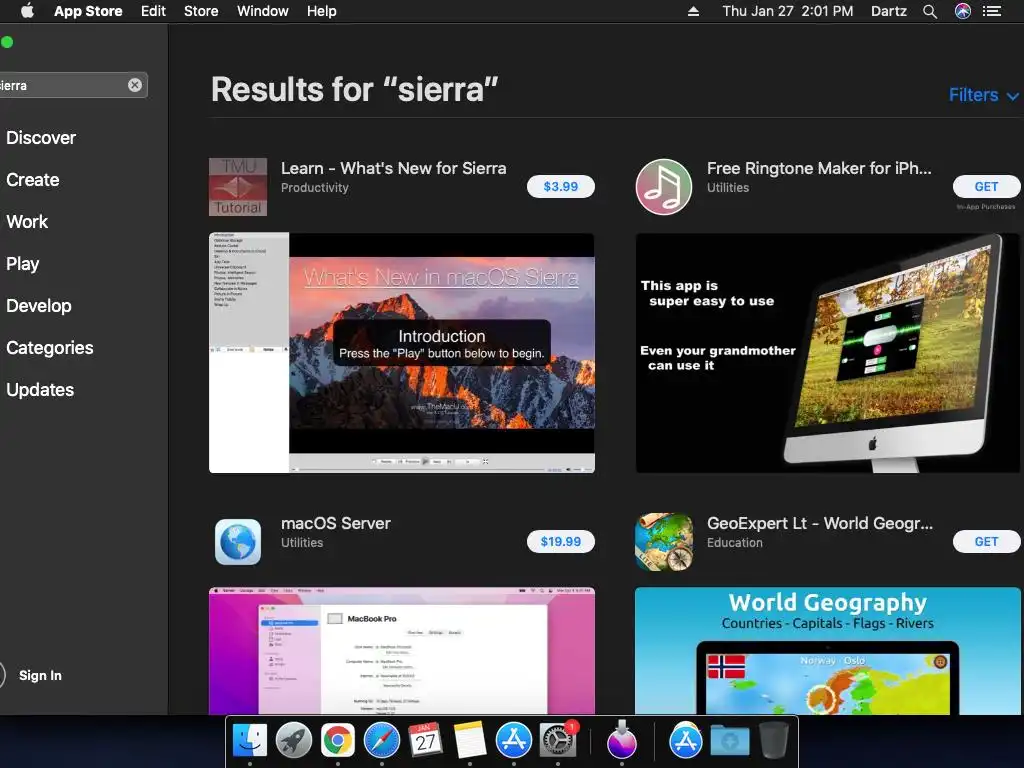Click the eject icon in the menu bar
The width and height of the screenshot is (1024, 768).
[694, 11]
